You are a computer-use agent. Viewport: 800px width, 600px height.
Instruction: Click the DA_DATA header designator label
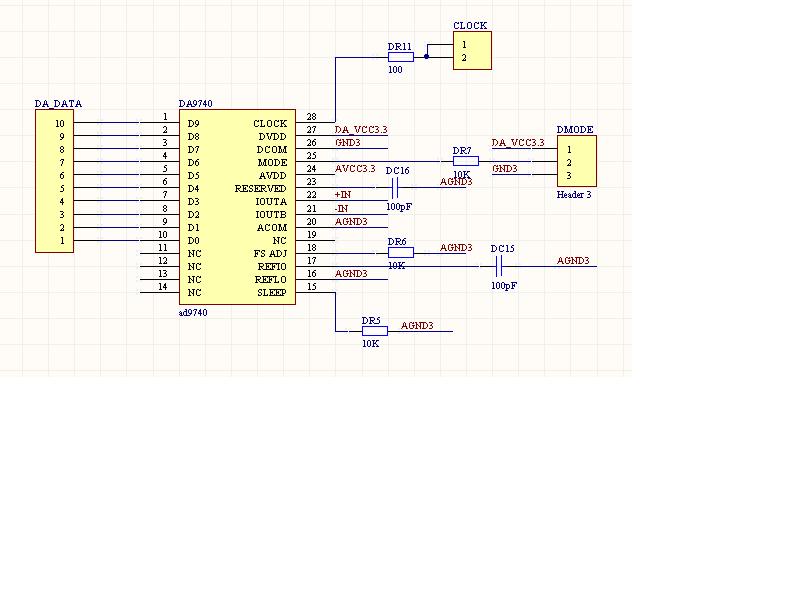pyautogui.click(x=58, y=104)
